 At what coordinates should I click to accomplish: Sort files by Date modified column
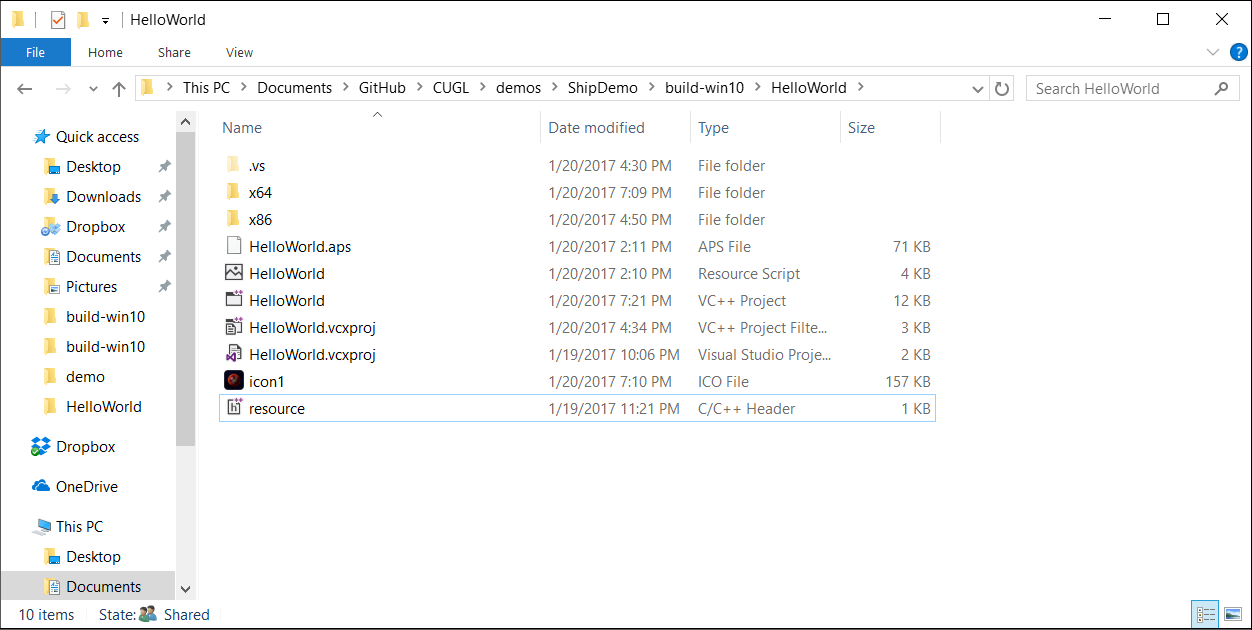pos(596,128)
